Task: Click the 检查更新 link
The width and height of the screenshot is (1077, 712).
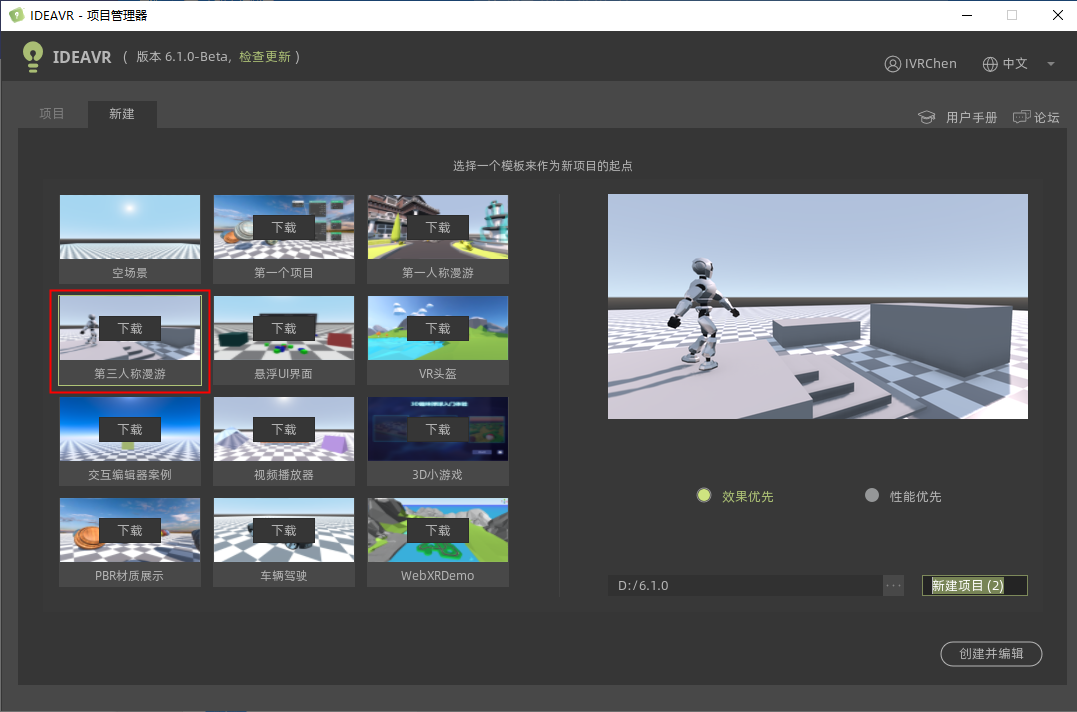Action: [264, 57]
